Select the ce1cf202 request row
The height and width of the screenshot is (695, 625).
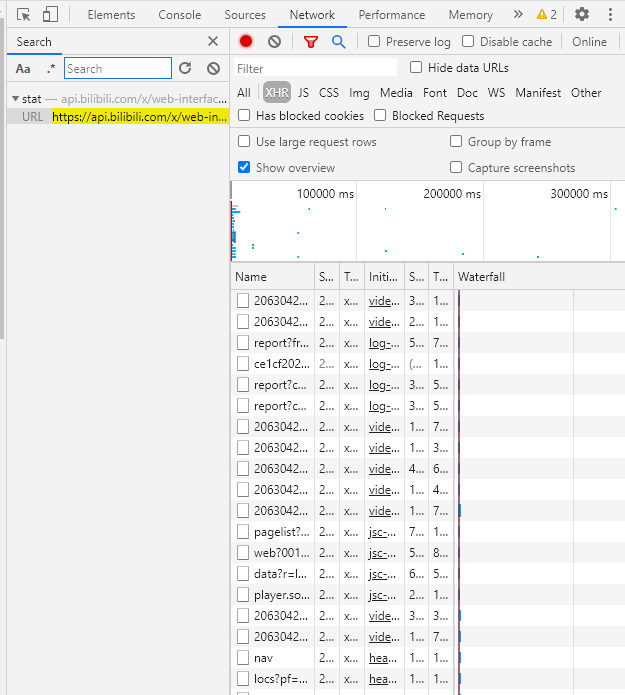pyautogui.click(x=428, y=364)
